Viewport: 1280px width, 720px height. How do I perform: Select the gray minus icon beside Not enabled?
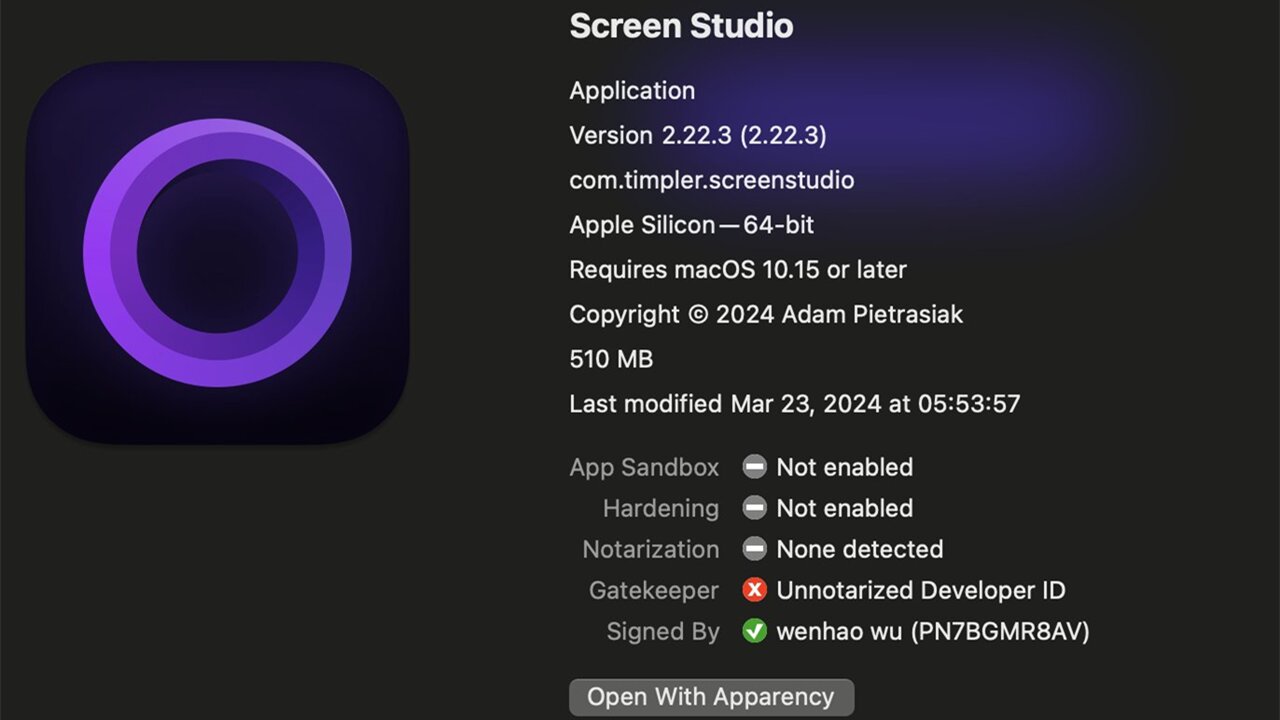(x=755, y=467)
